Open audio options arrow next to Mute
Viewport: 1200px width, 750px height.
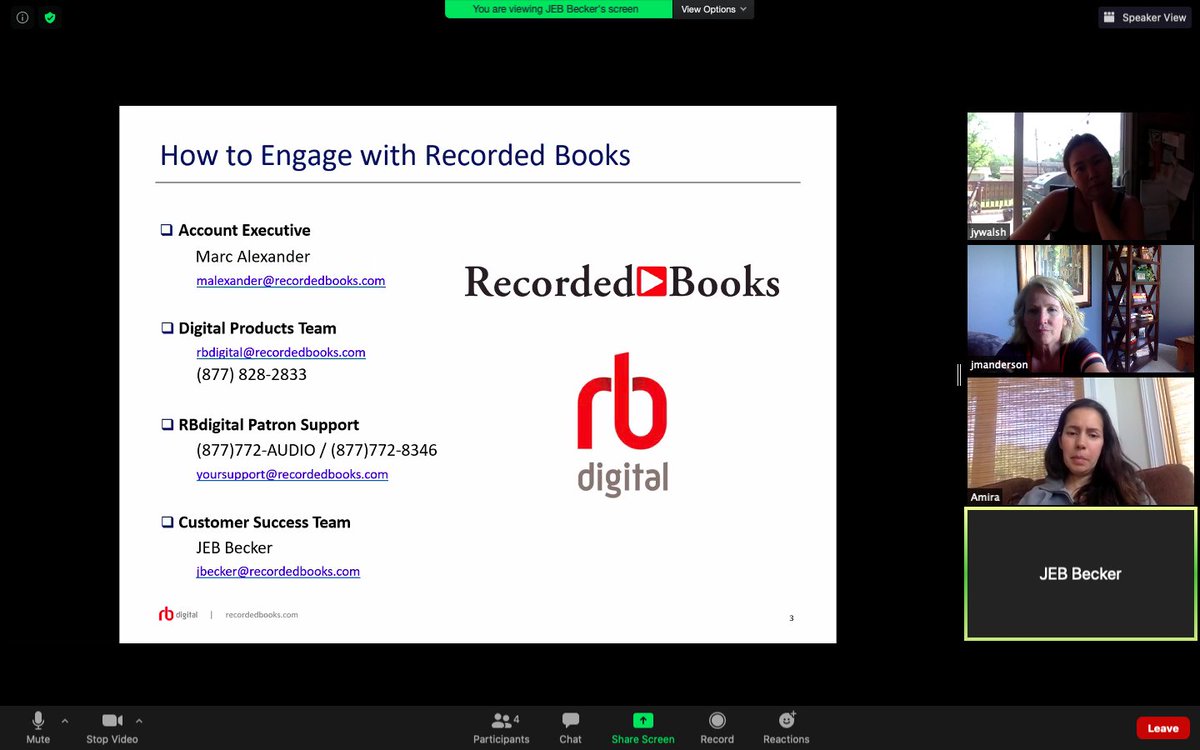click(x=65, y=720)
